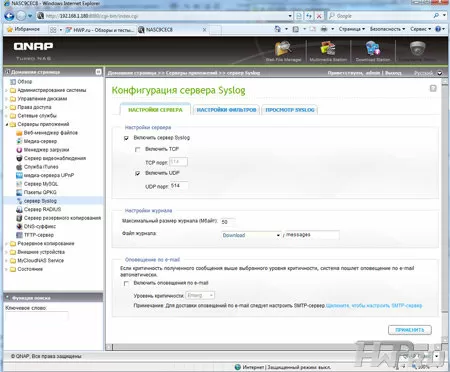450x372 pixels.
Task: Select the HWP.ru browser tab
Action: [100, 30]
